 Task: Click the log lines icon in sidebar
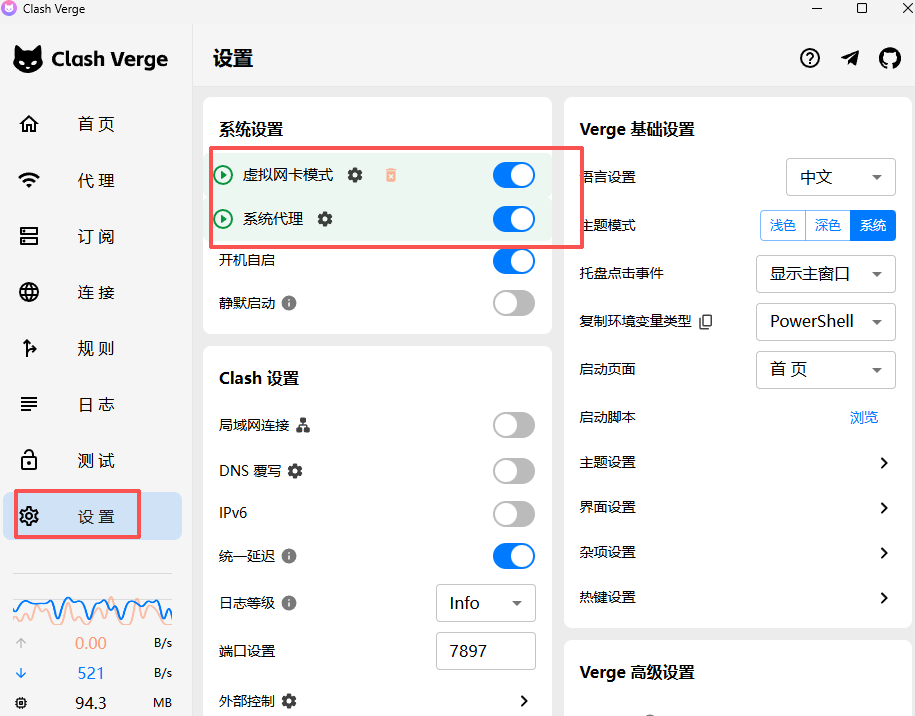[x=29, y=404]
